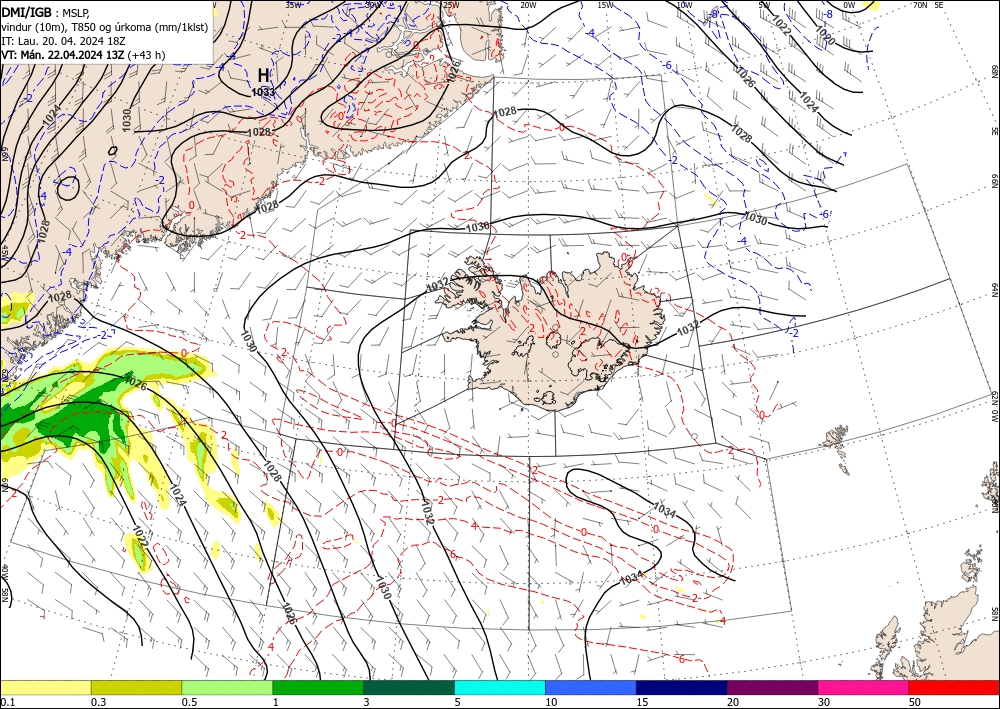The height and width of the screenshot is (709, 1000).
Task: Click the green 1–3 legend swatch
Action: (318, 687)
